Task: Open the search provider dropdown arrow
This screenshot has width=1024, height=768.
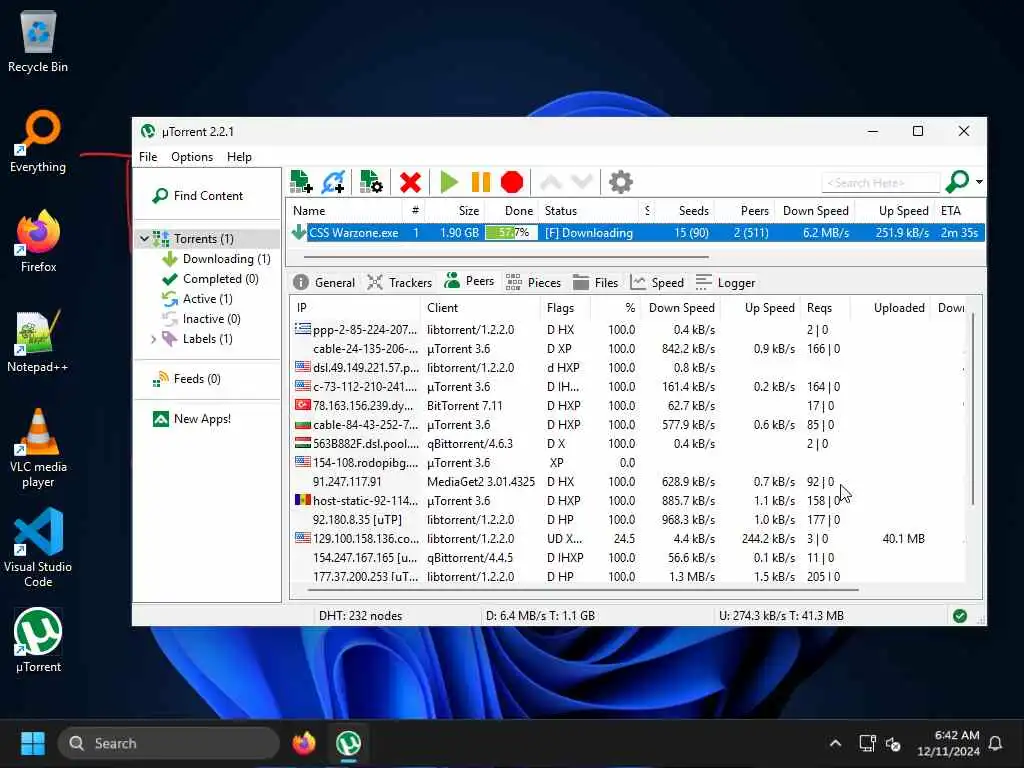Action: tap(979, 182)
